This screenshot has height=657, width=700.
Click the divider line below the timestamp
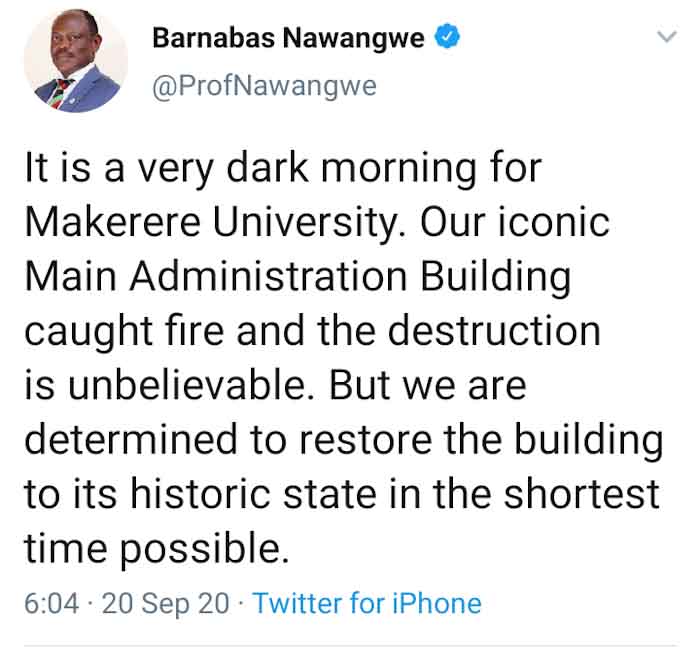coord(350,645)
